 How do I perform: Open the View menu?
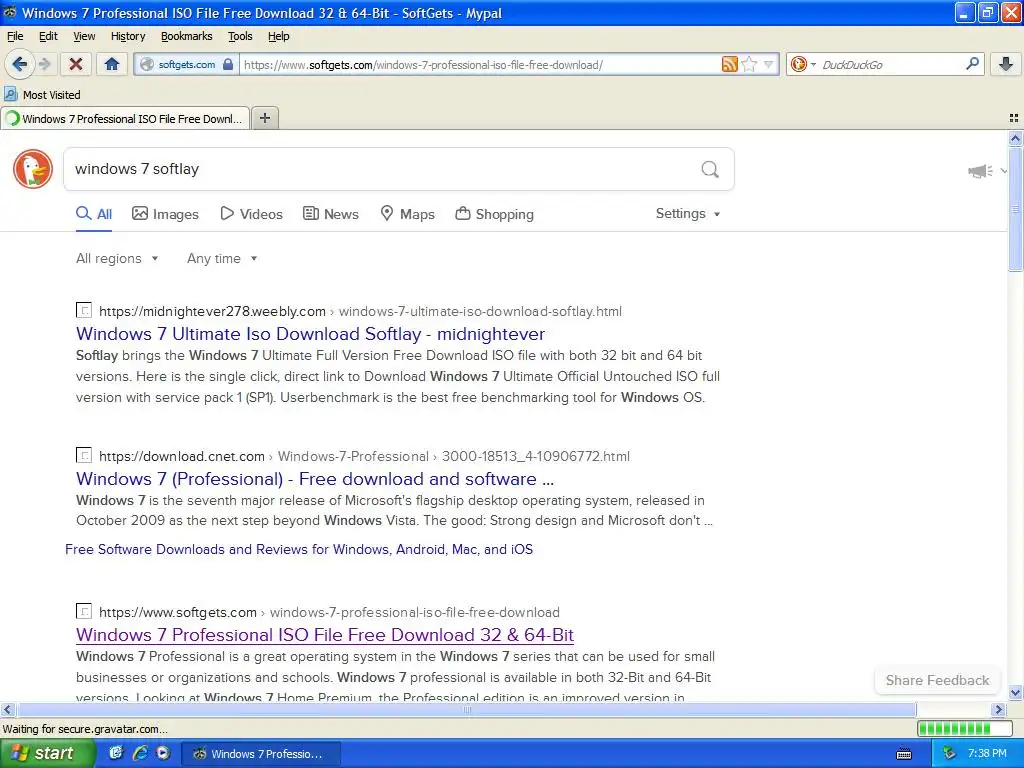pyautogui.click(x=84, y=36)
